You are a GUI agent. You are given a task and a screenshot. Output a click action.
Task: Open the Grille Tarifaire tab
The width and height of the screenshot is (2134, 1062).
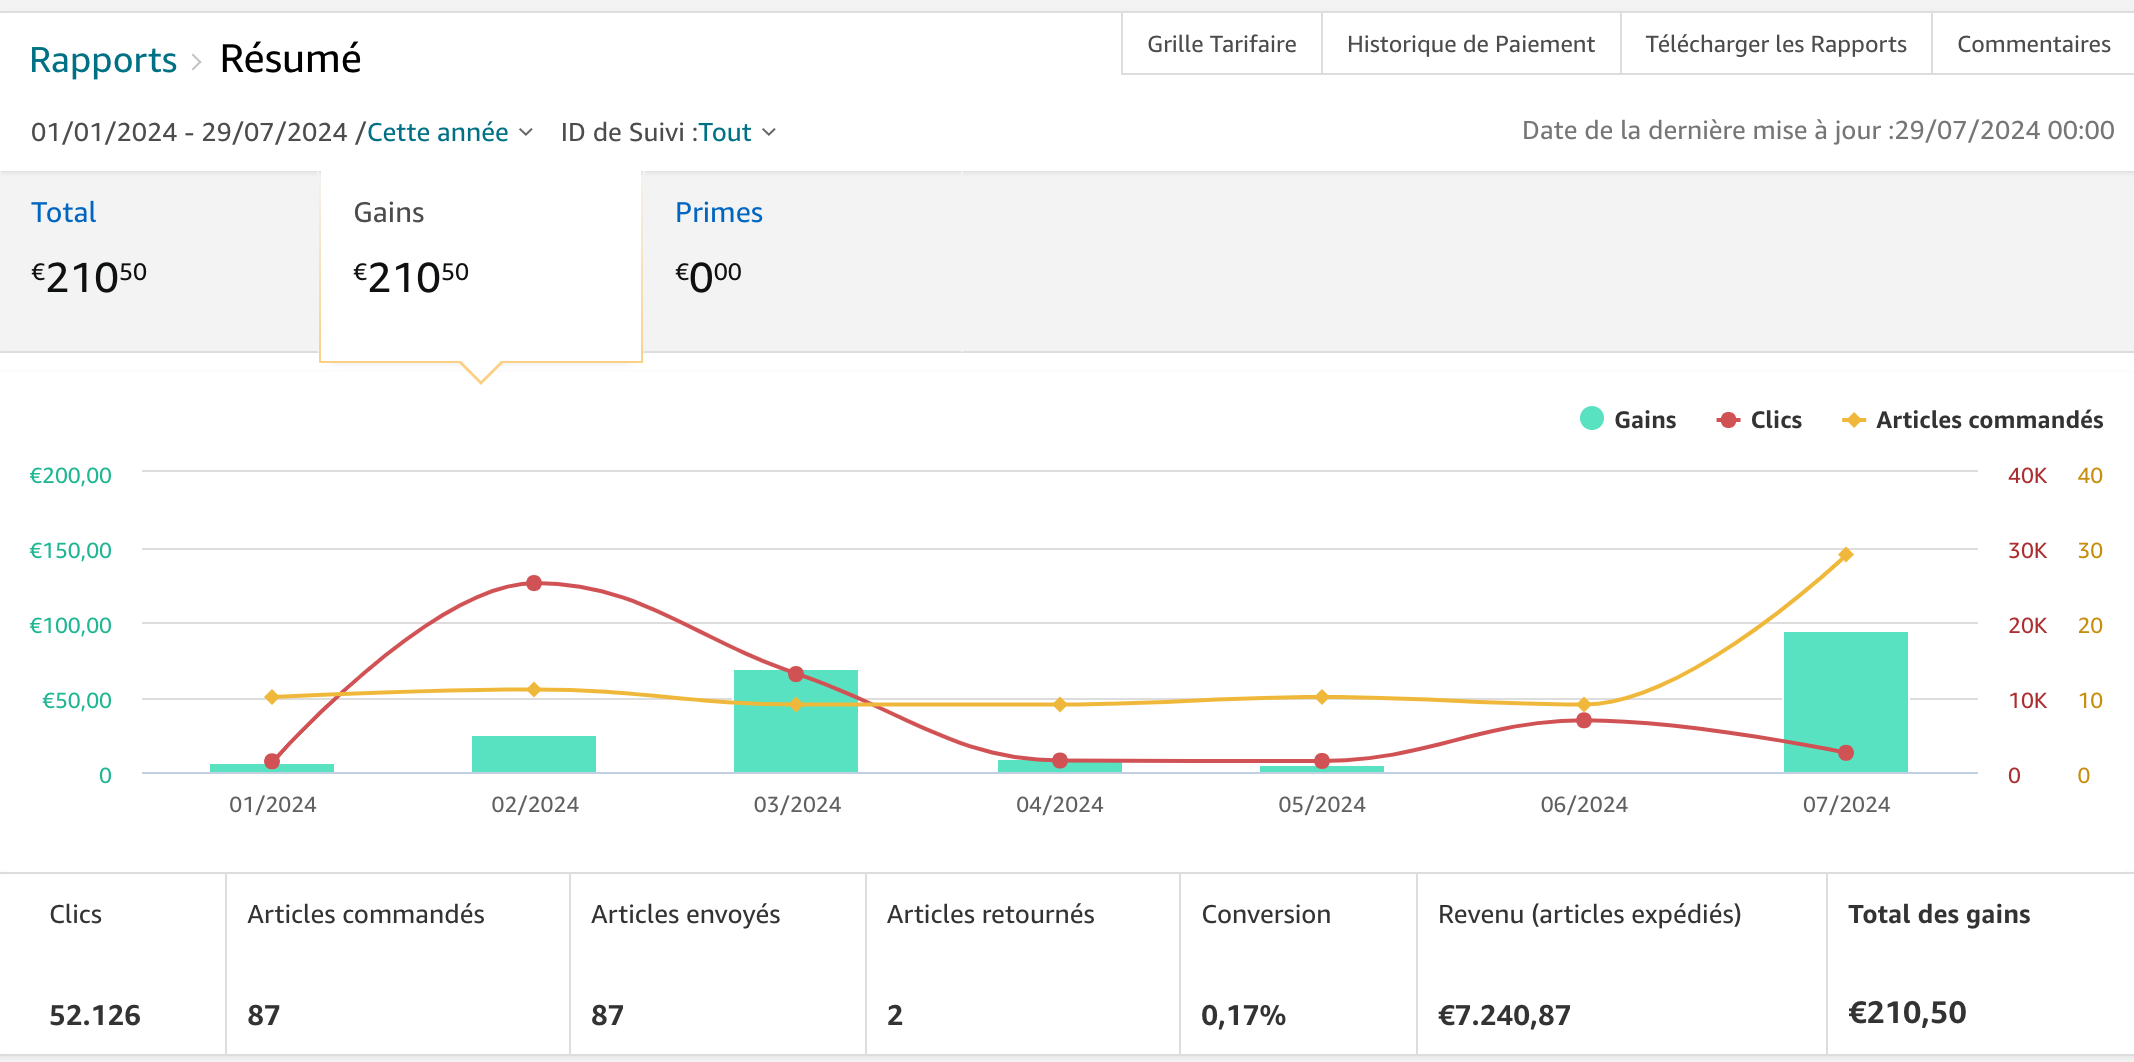point(1221,44)
